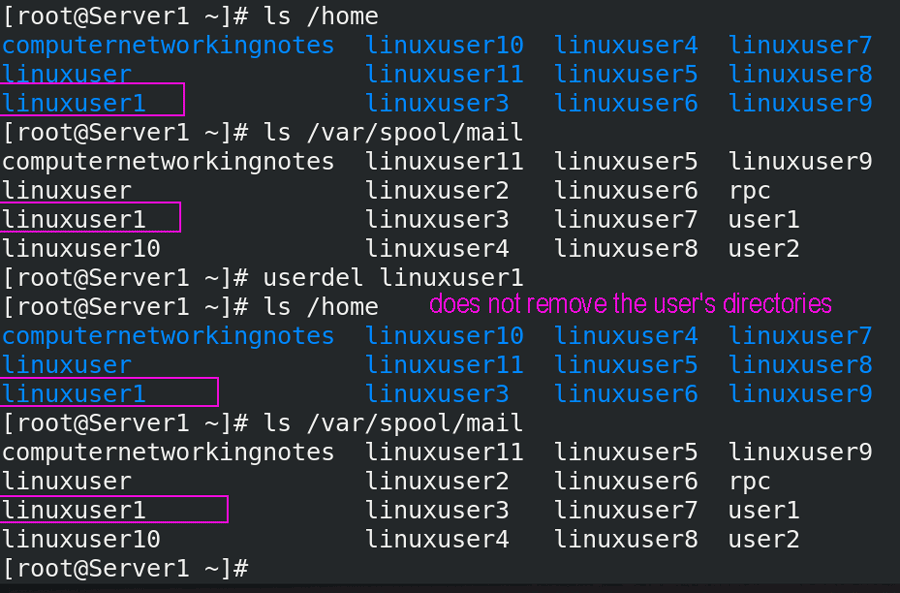The height and width of the screenshot is (593, 900).
Task: Click the pink annotation about user's directories
Action: [630, 304]
